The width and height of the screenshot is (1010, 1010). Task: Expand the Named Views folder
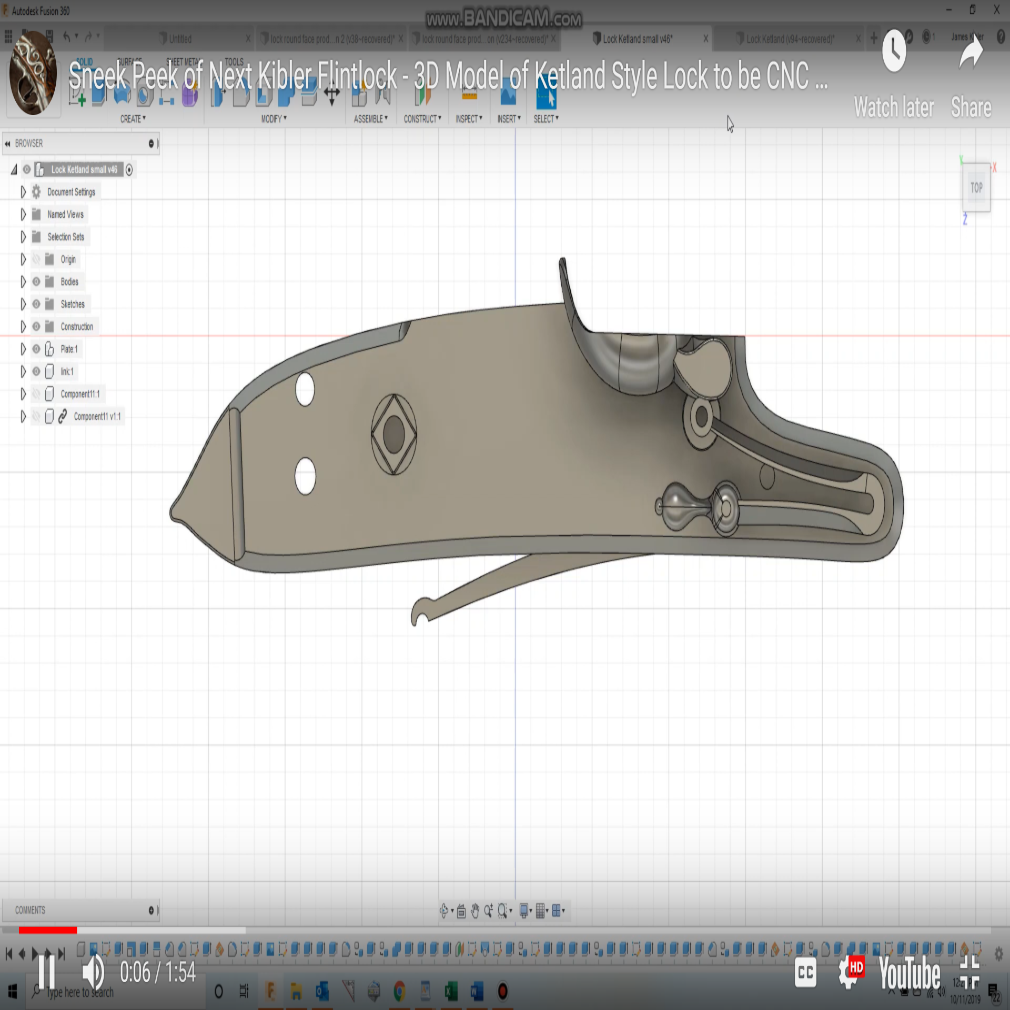pos(23,214)
